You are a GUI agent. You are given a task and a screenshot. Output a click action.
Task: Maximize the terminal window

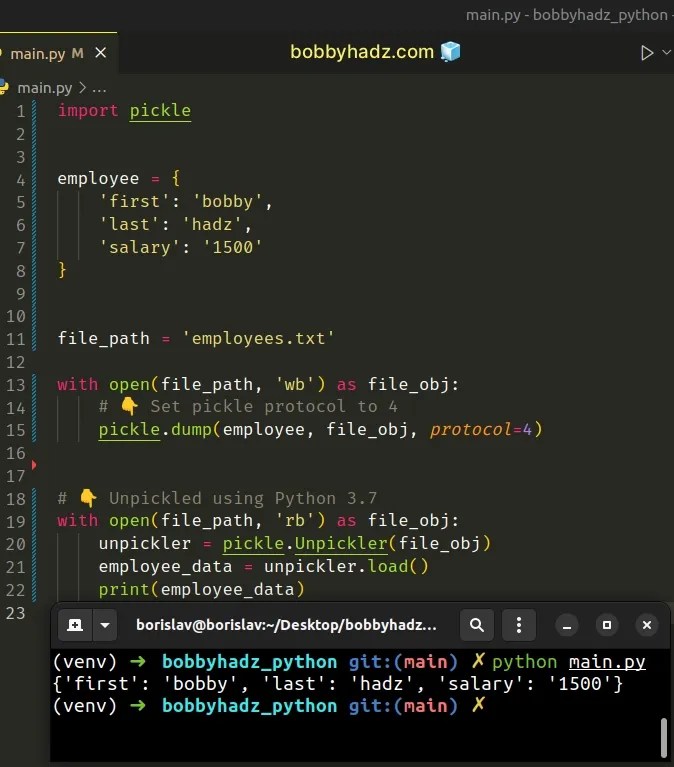[x=607, y=625]
